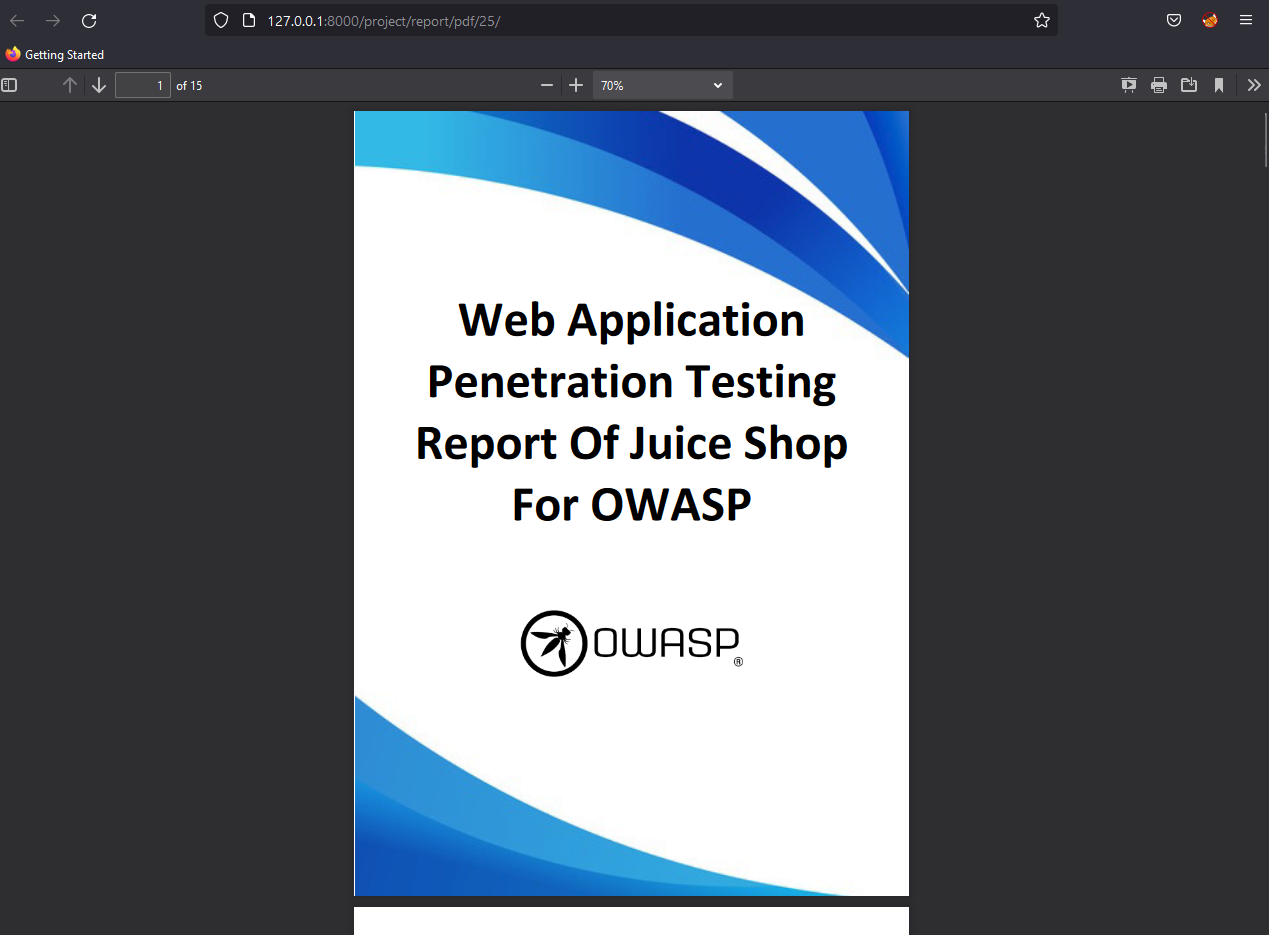Toggle the PDF sidebar panel
Viewport: 1269px width, 935px height.
[10, 86]
